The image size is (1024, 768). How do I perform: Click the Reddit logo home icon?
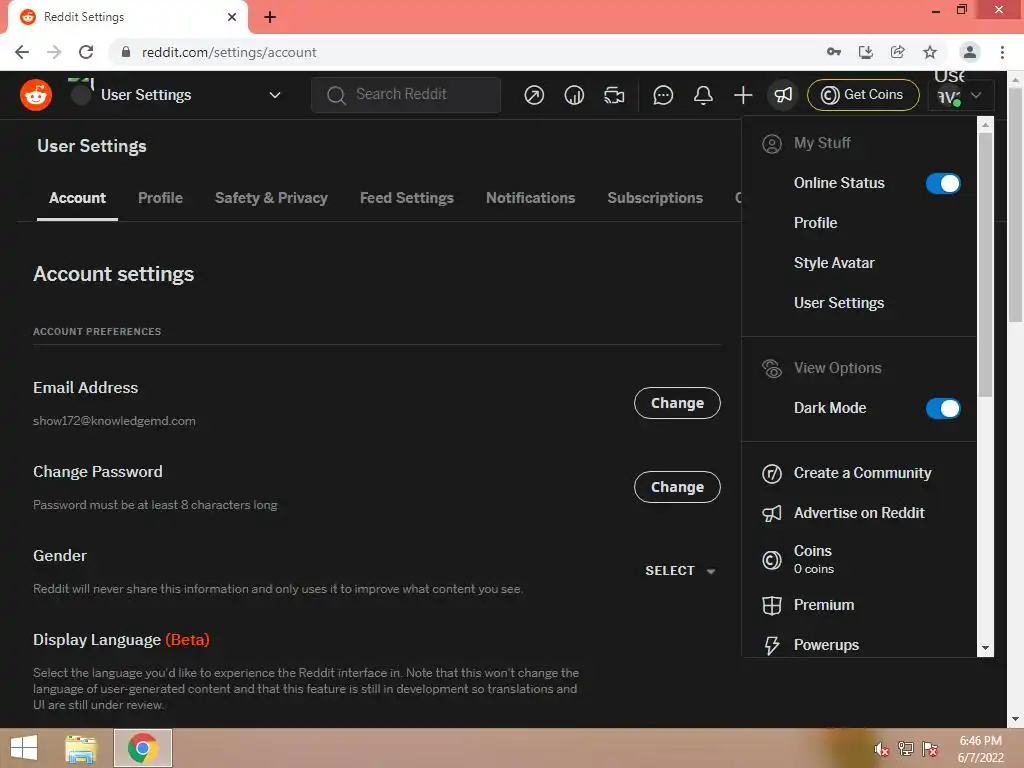point(36,95)
